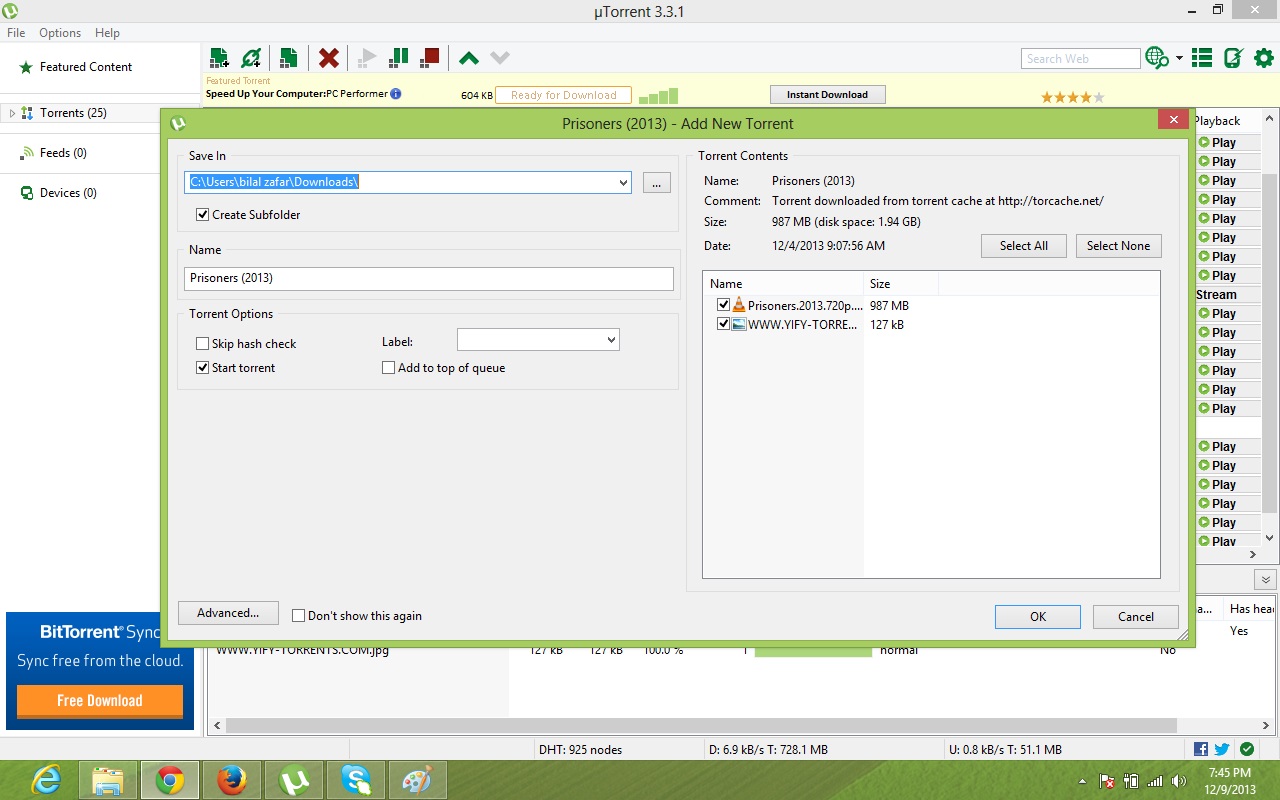
Task: Click the torrent Name input field
Action: [429, 278]
